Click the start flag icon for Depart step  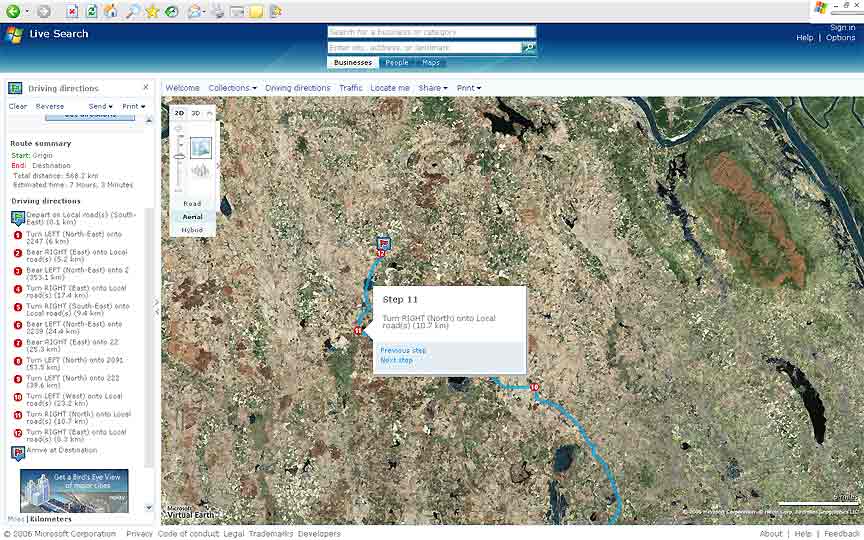(x=18, y=218)
